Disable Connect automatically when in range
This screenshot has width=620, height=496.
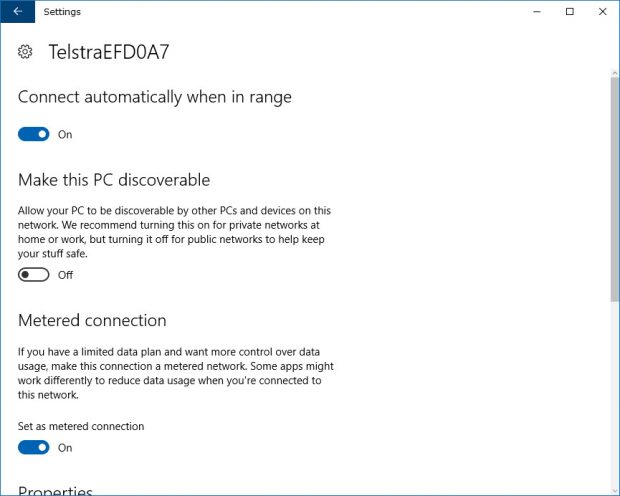pyautogui.click(x=34, y=134)
